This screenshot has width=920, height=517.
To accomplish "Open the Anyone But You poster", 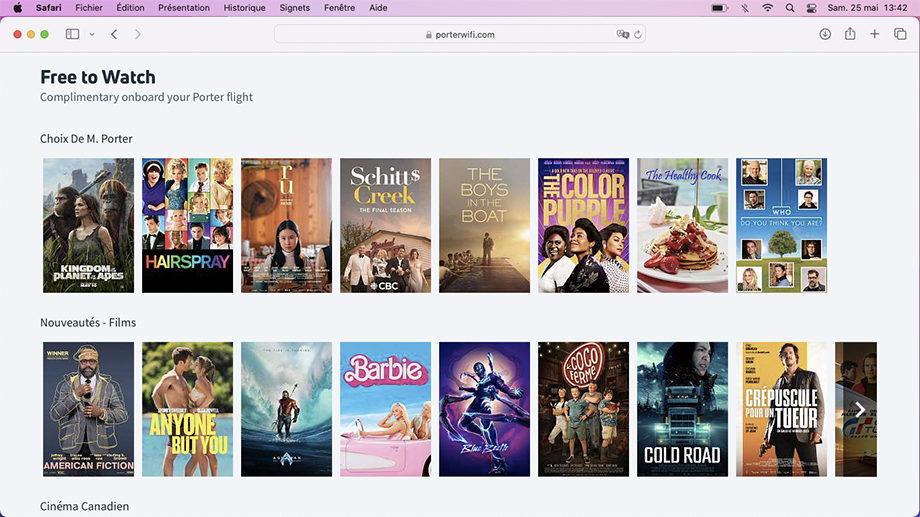I will [x=187, y=409].
